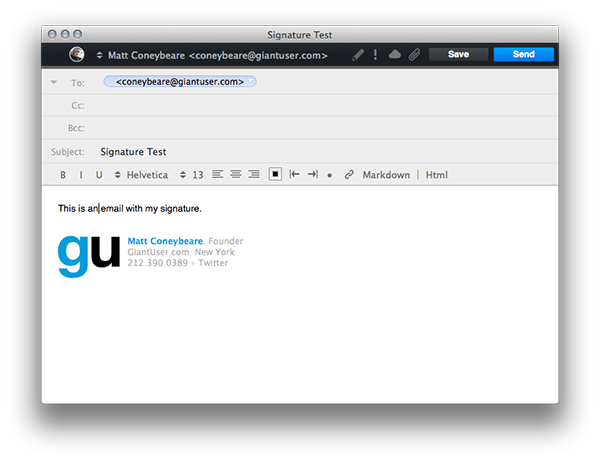
Task: Mark message priority with exclamation icon
Action: click(x=376, y=55)
